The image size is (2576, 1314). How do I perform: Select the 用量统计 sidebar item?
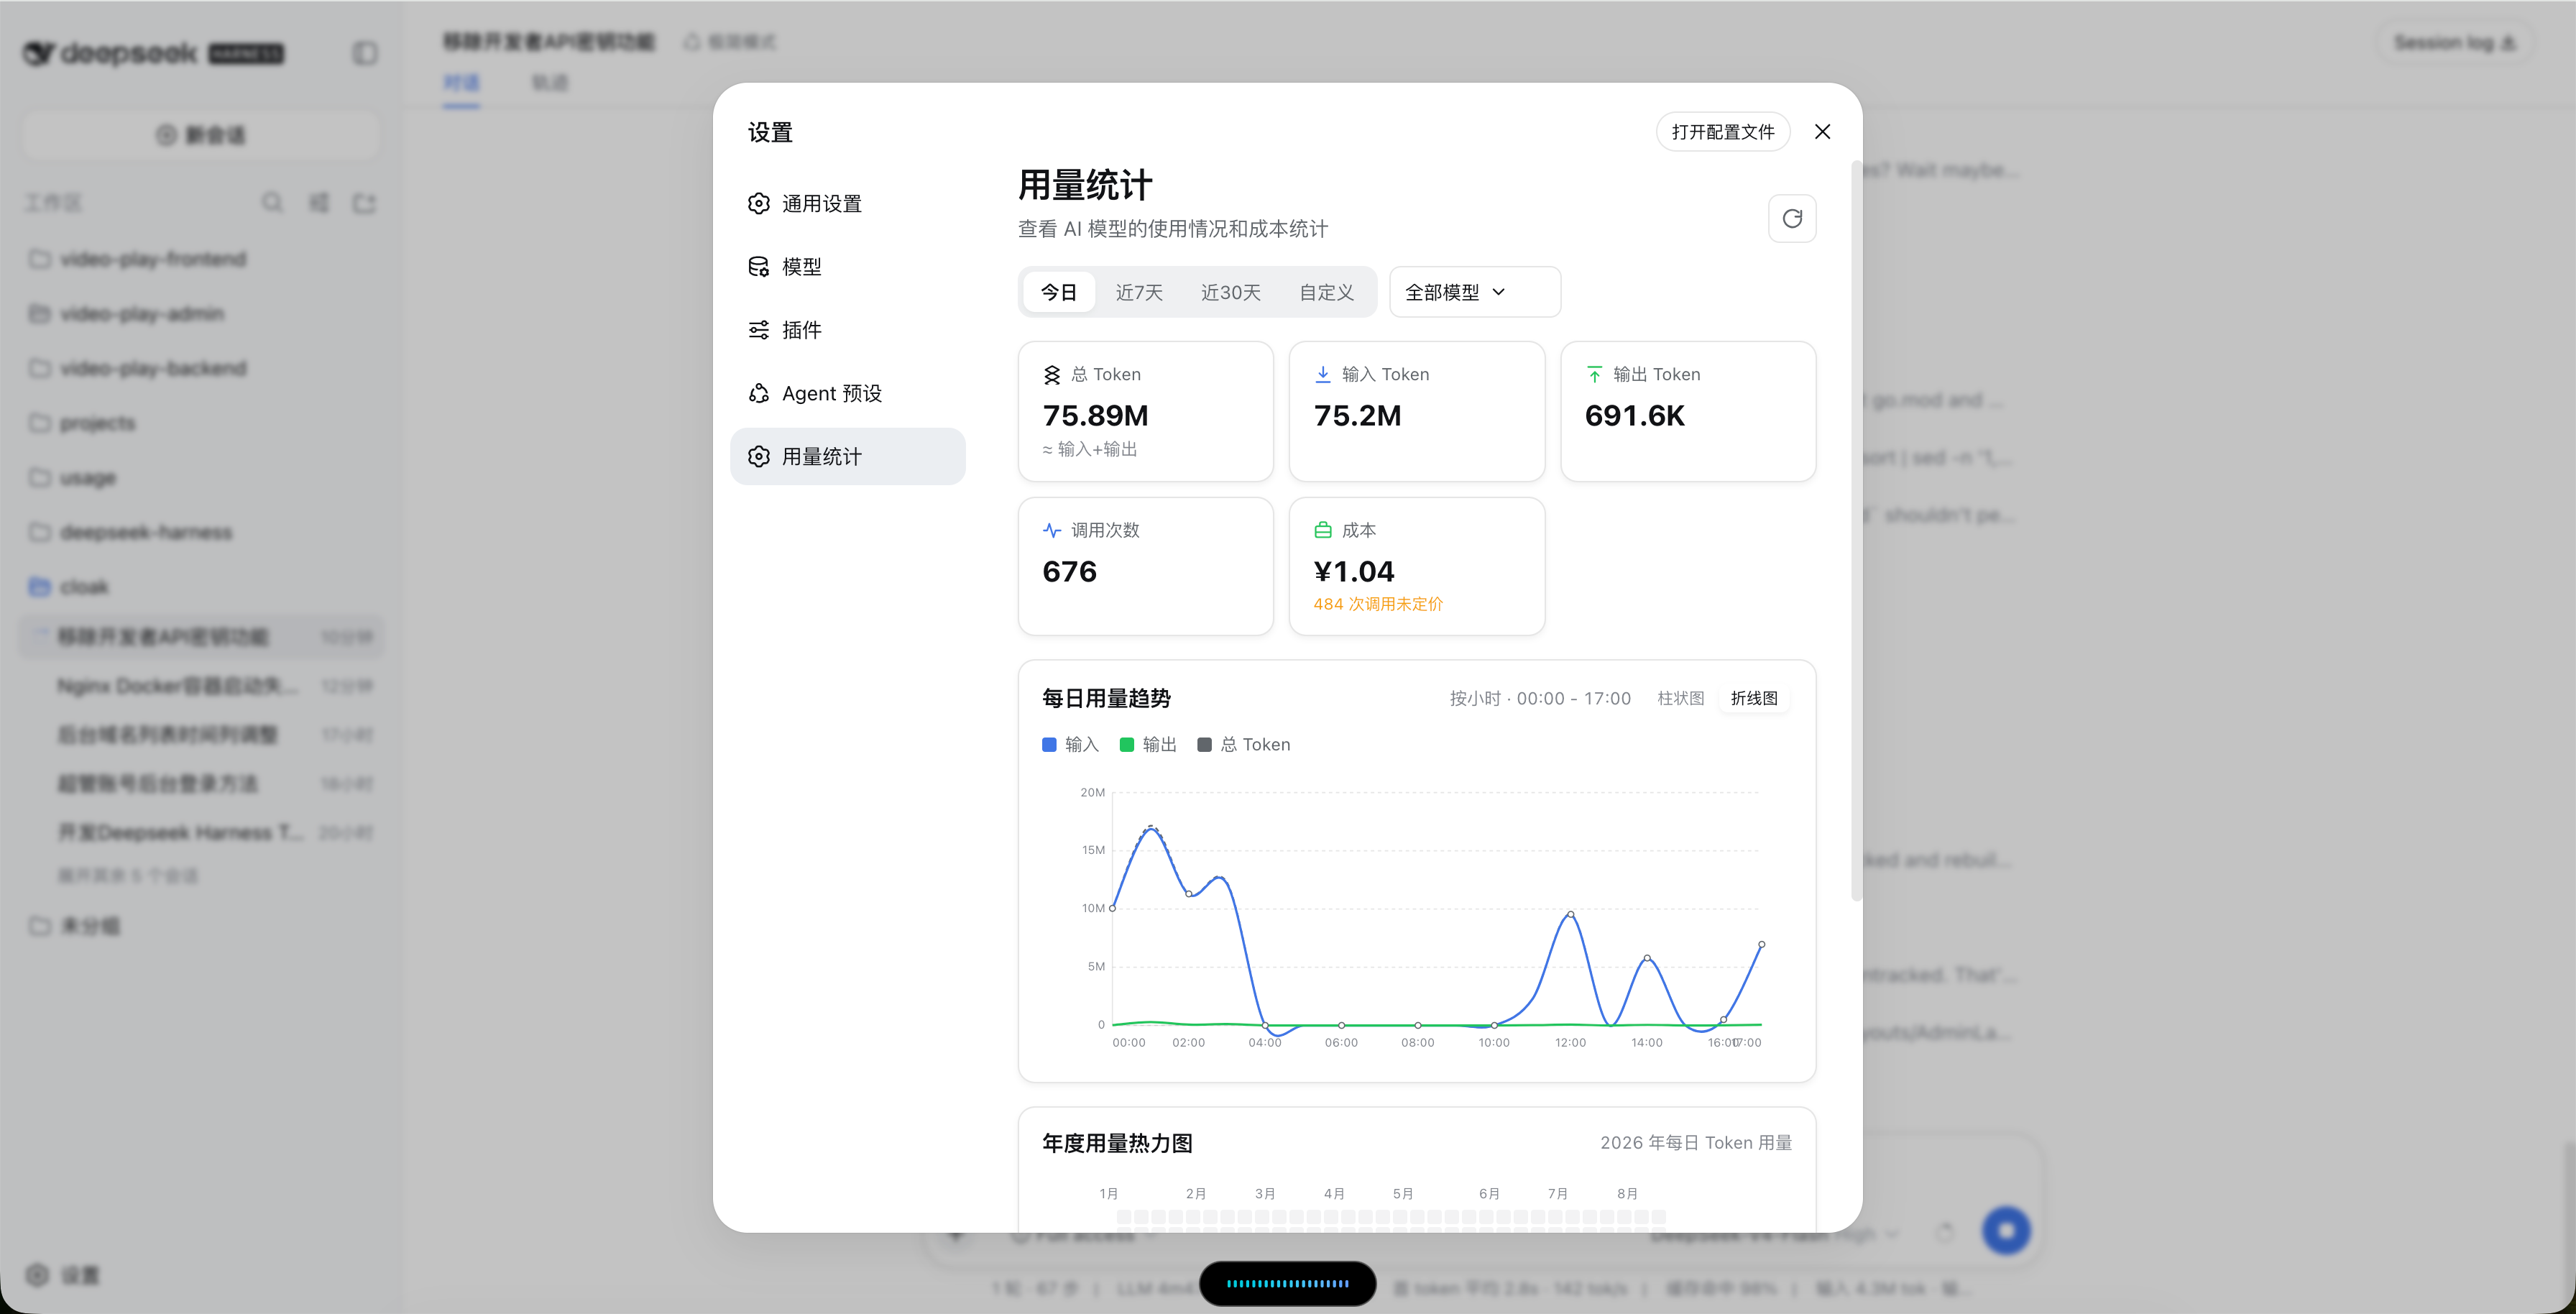click(x=847, y=457)
